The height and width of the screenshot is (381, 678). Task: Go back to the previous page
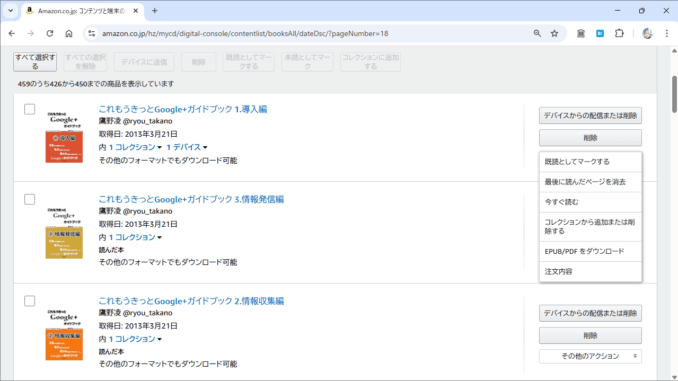(x=12, y=33)
